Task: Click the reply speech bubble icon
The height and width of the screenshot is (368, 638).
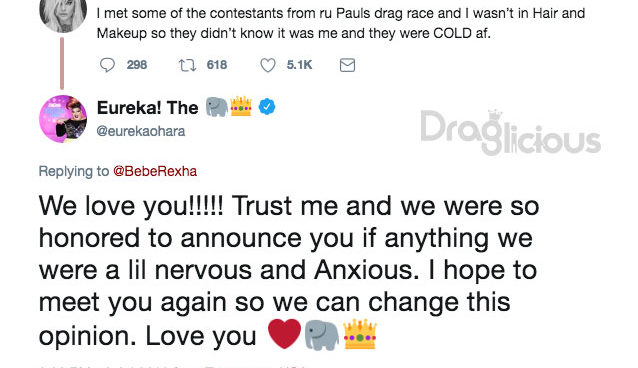Action: point(107,65)
